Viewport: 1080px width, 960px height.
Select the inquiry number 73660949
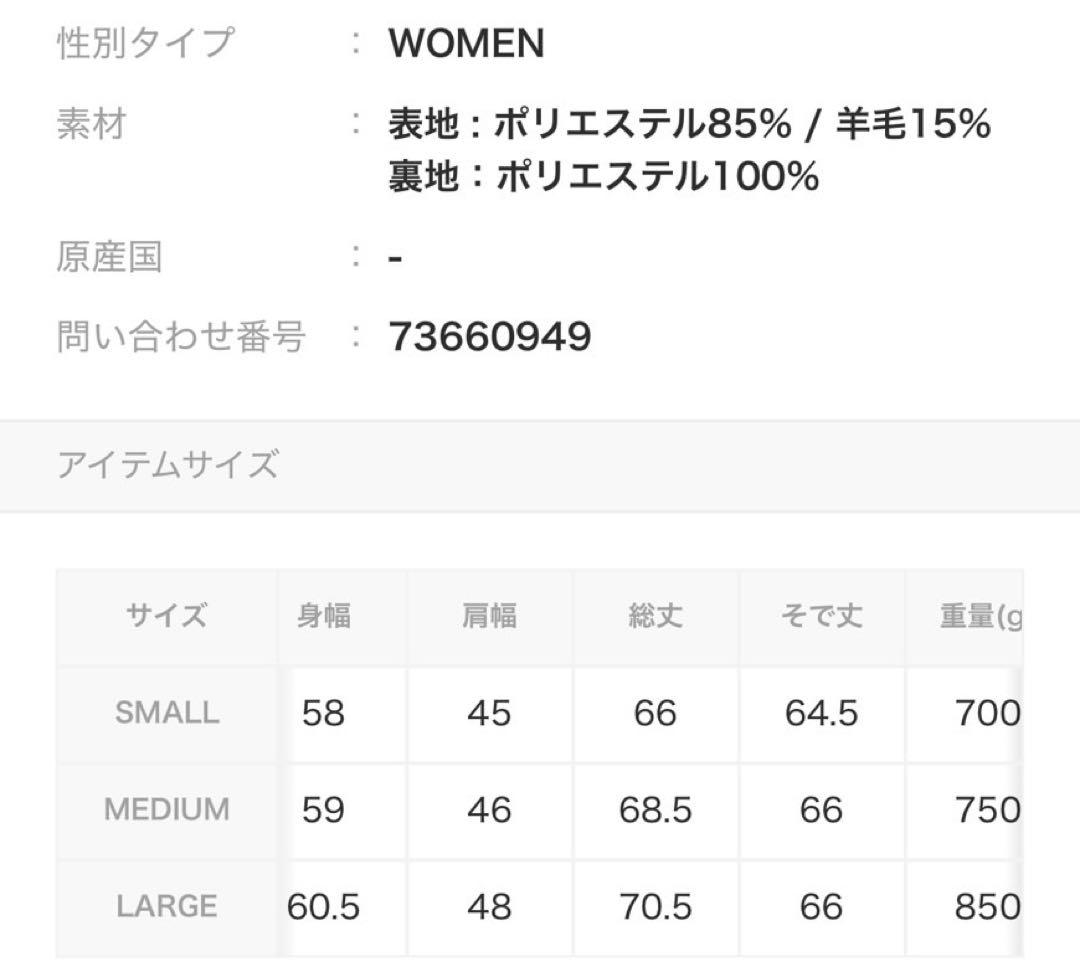(x=490, y=337)
